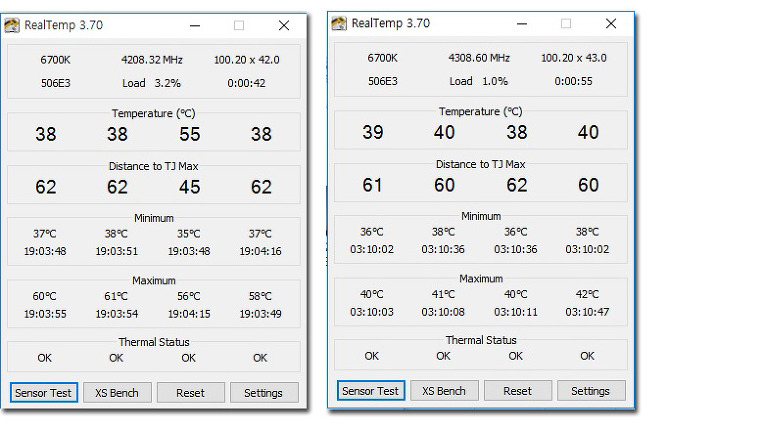The image size is (764, 430).
Task: Click Reset in the 43.0 multiplier window
Action: [x=517, y=391]
